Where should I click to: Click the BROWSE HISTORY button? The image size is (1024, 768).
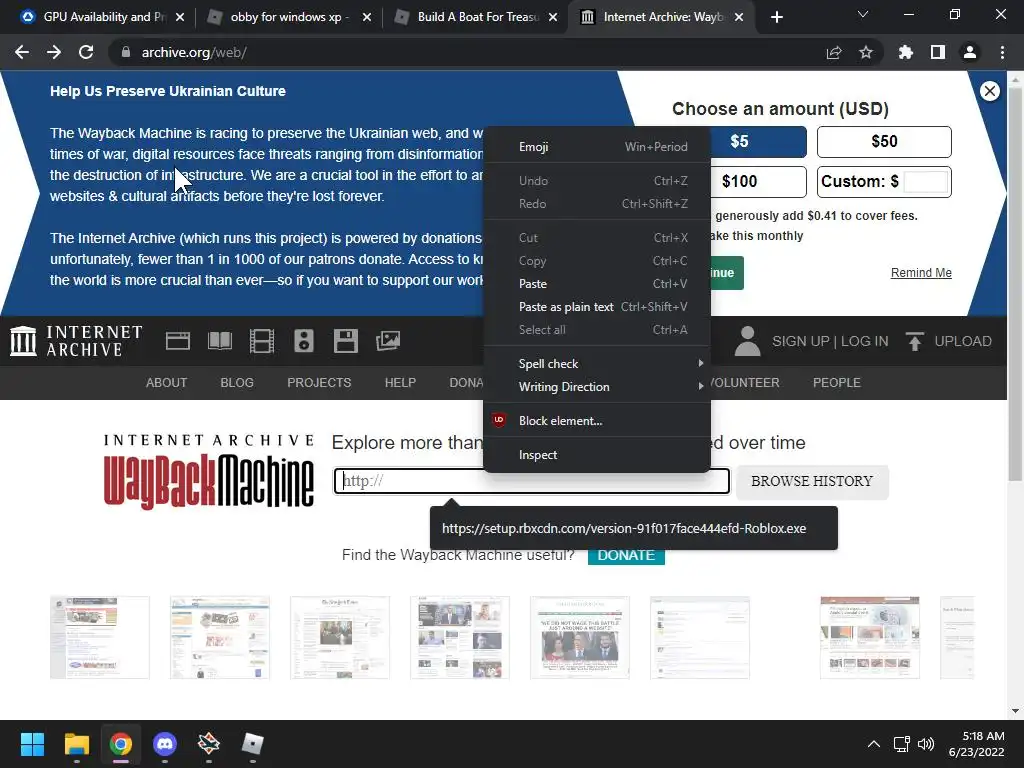812,481
